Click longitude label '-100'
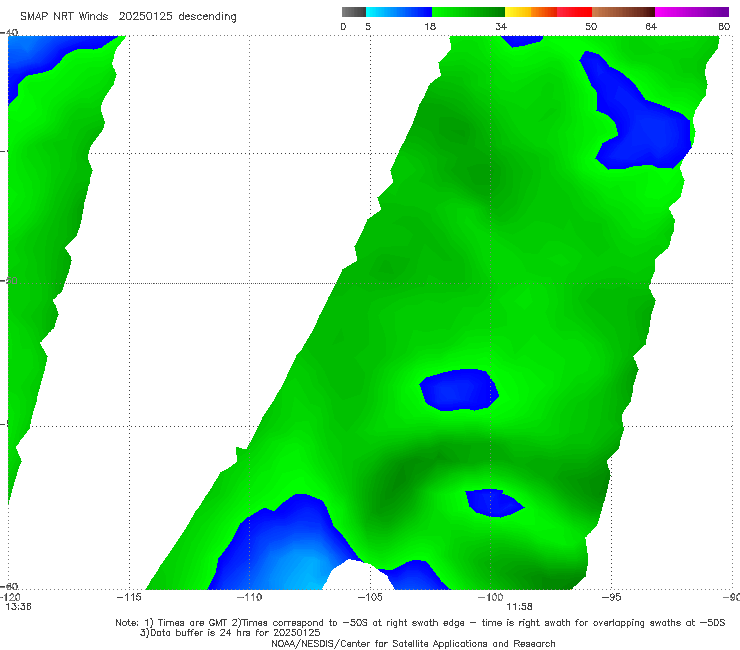 [x=490, y=597]
